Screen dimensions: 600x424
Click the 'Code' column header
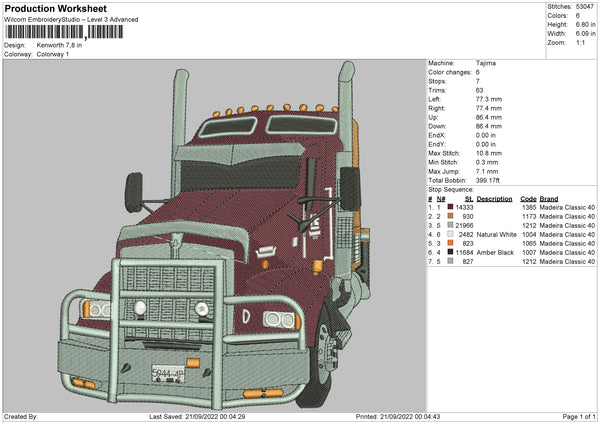[x=528, y=199]
